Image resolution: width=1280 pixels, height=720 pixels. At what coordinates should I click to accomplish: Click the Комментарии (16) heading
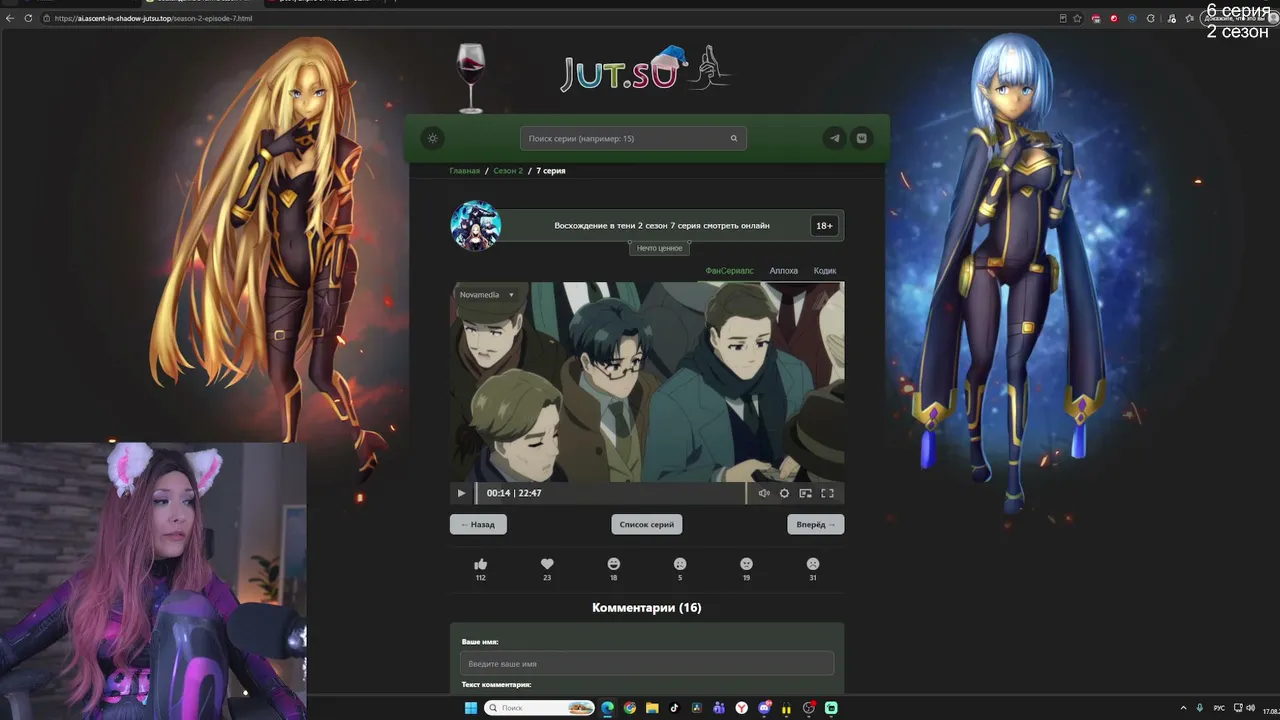647,607
